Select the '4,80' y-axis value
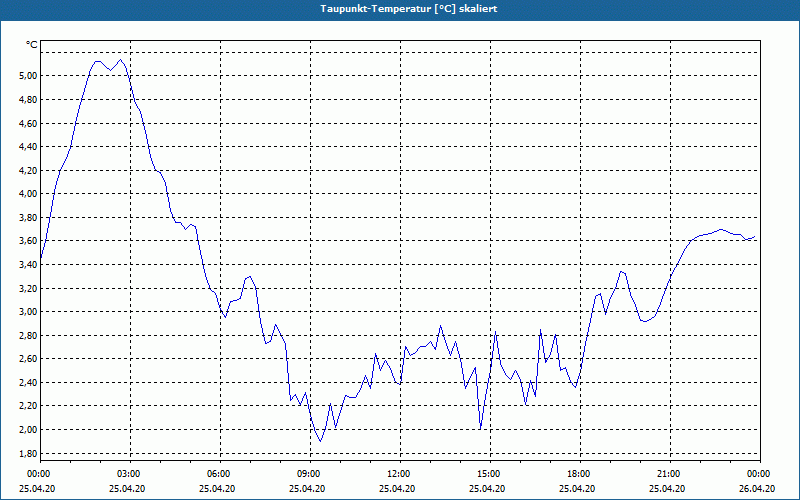The image size is (800, 500). point(28,99)
